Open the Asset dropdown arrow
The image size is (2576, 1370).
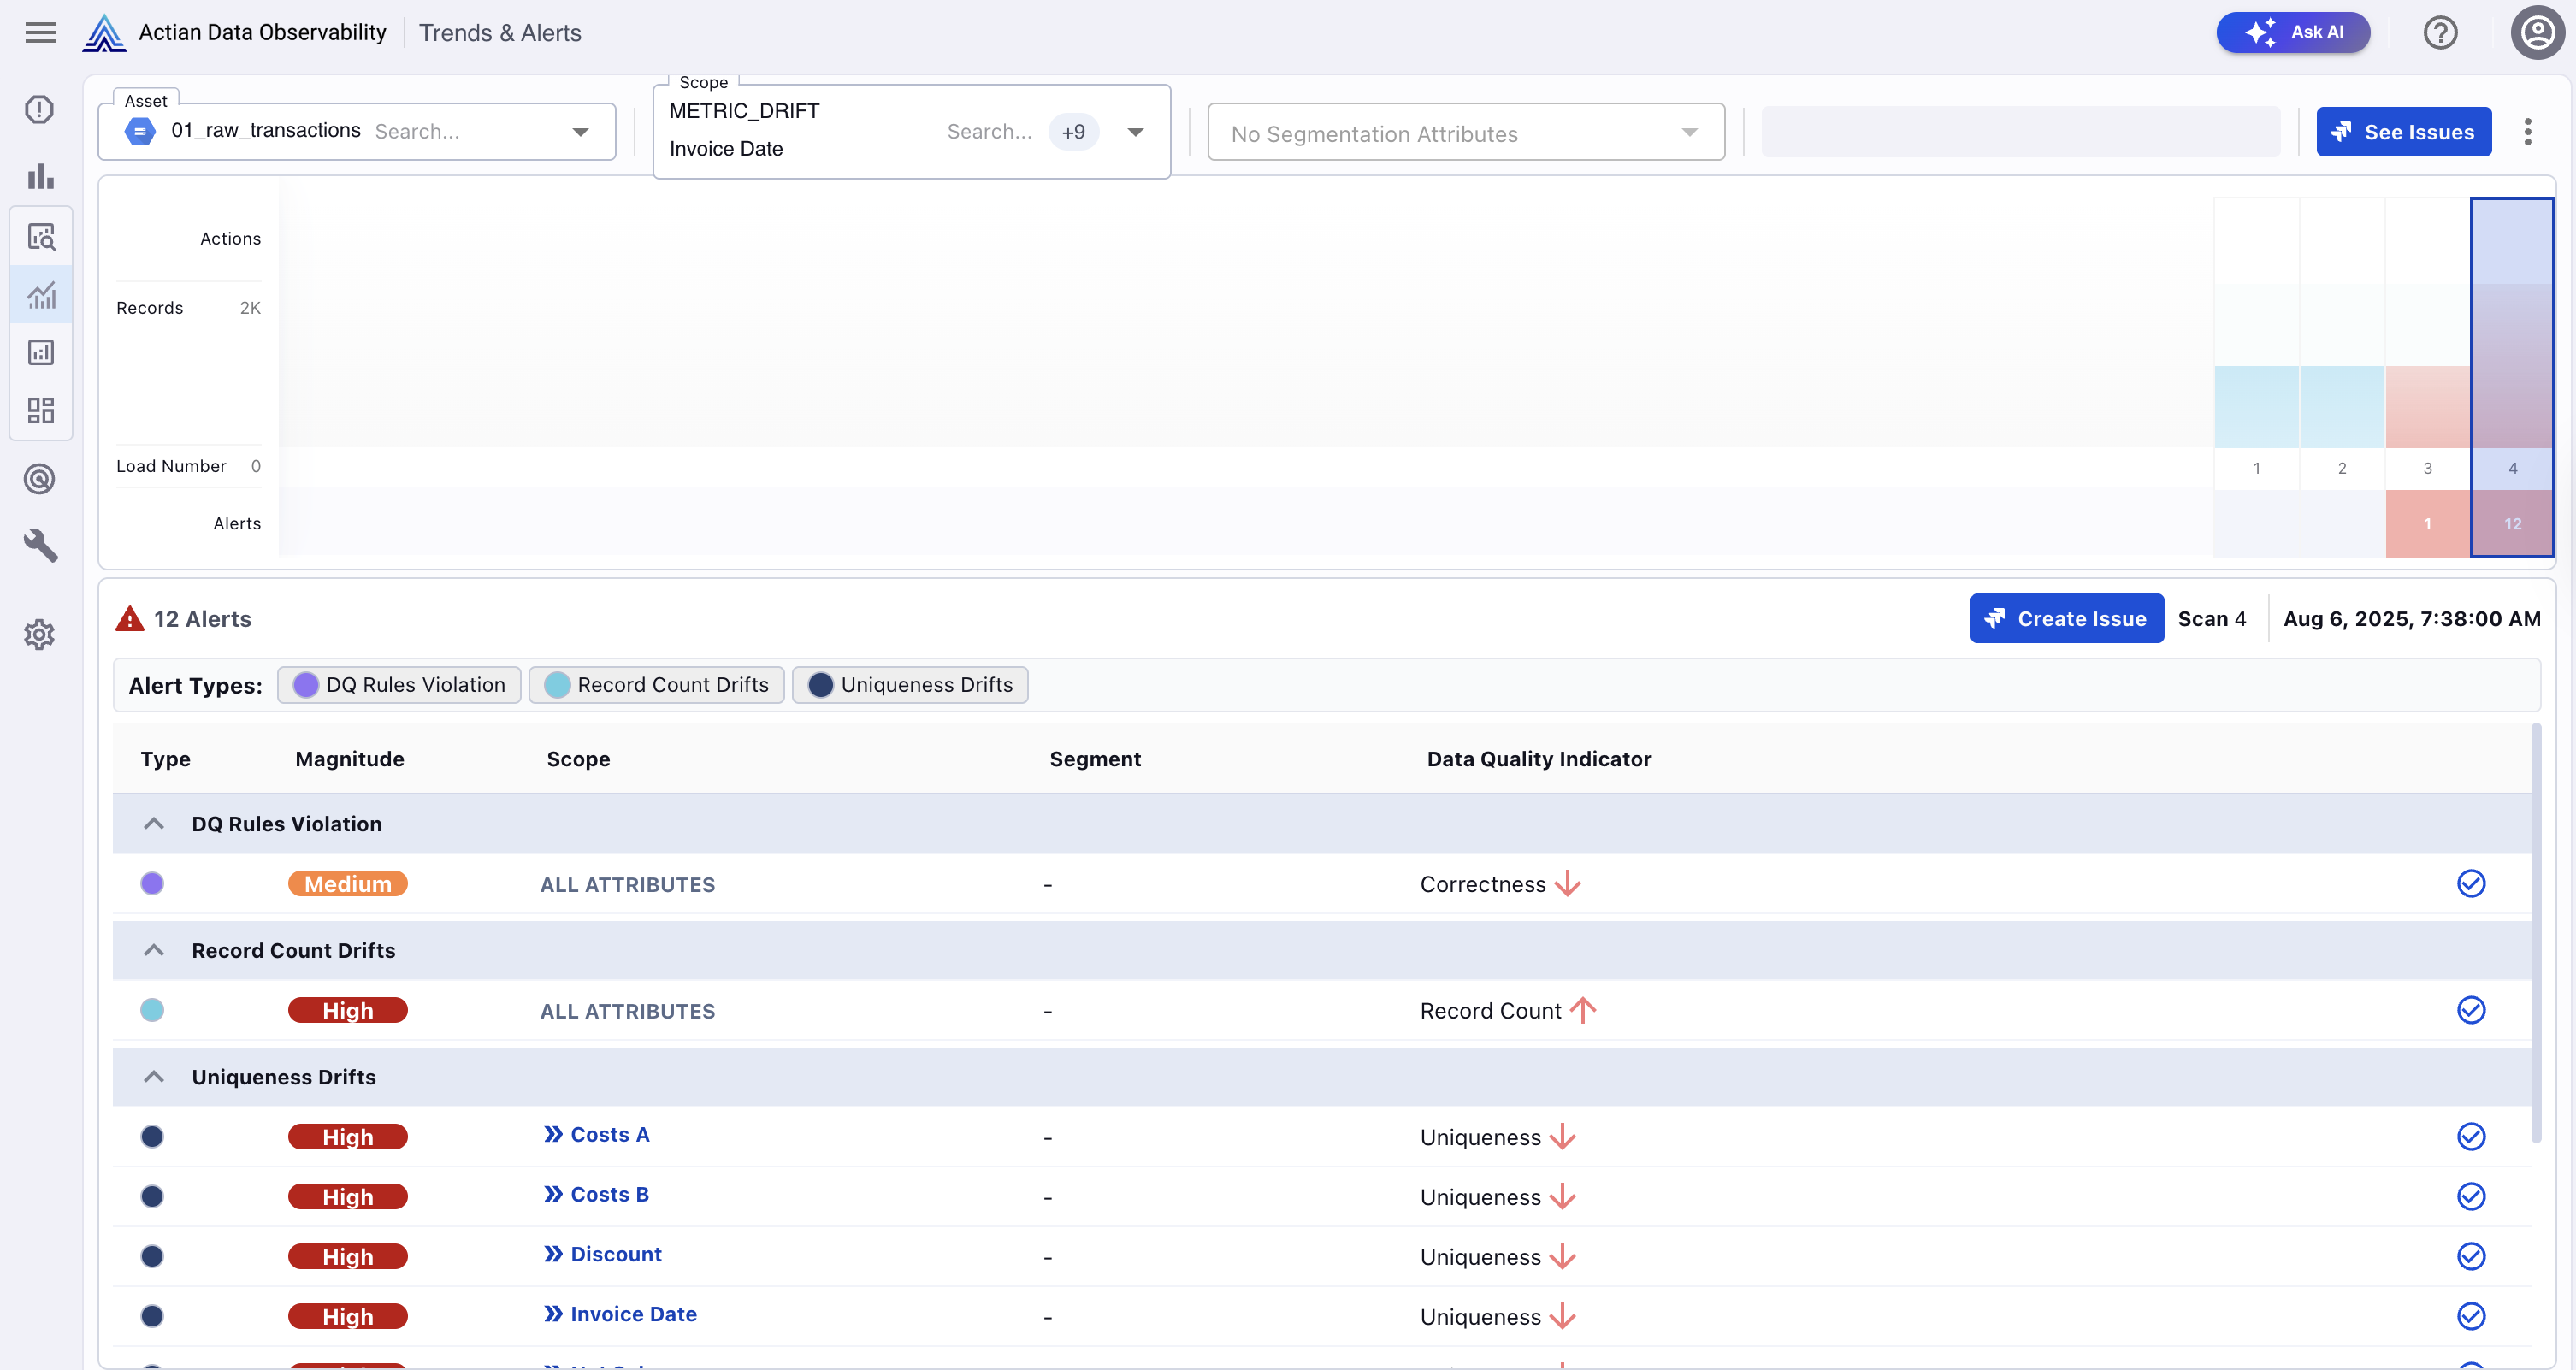pos(580,132)
